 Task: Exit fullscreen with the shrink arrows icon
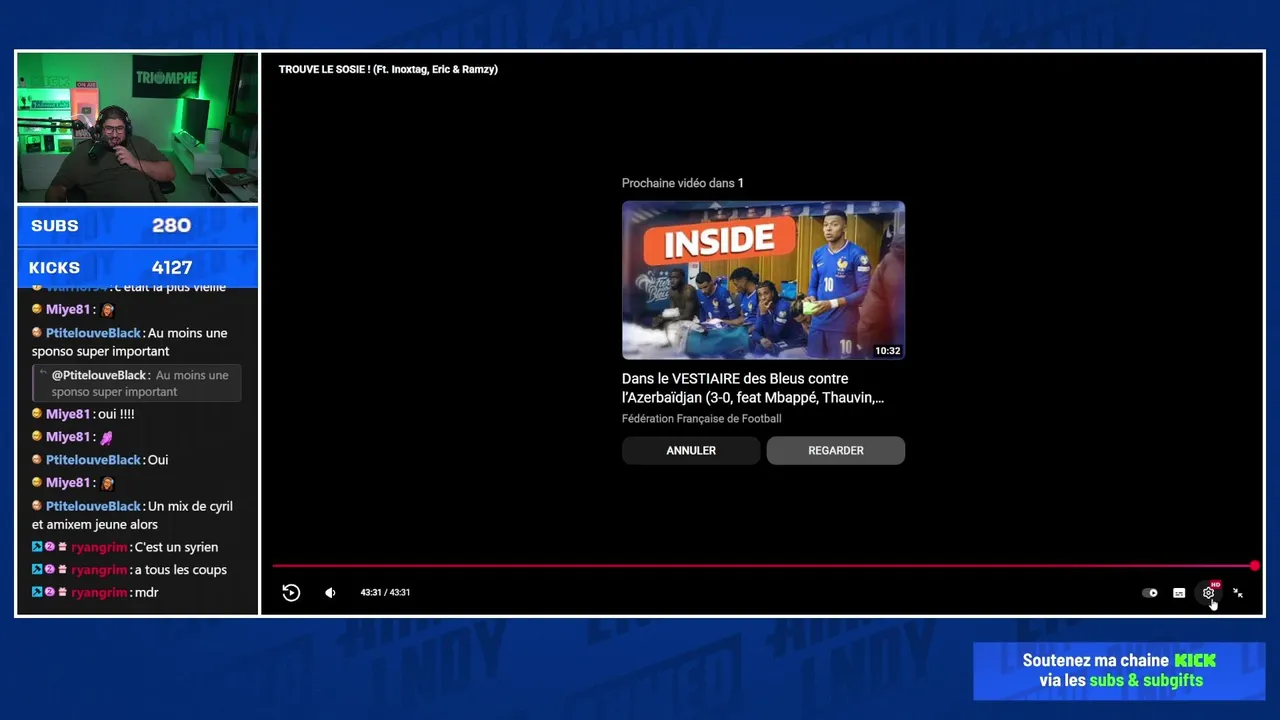1238,593
